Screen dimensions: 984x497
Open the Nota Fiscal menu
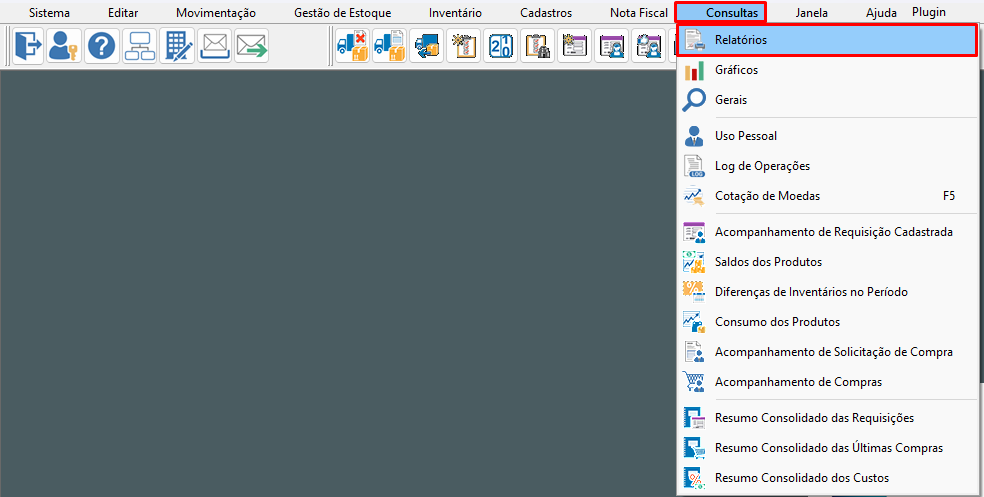click(x=639, y=13)
